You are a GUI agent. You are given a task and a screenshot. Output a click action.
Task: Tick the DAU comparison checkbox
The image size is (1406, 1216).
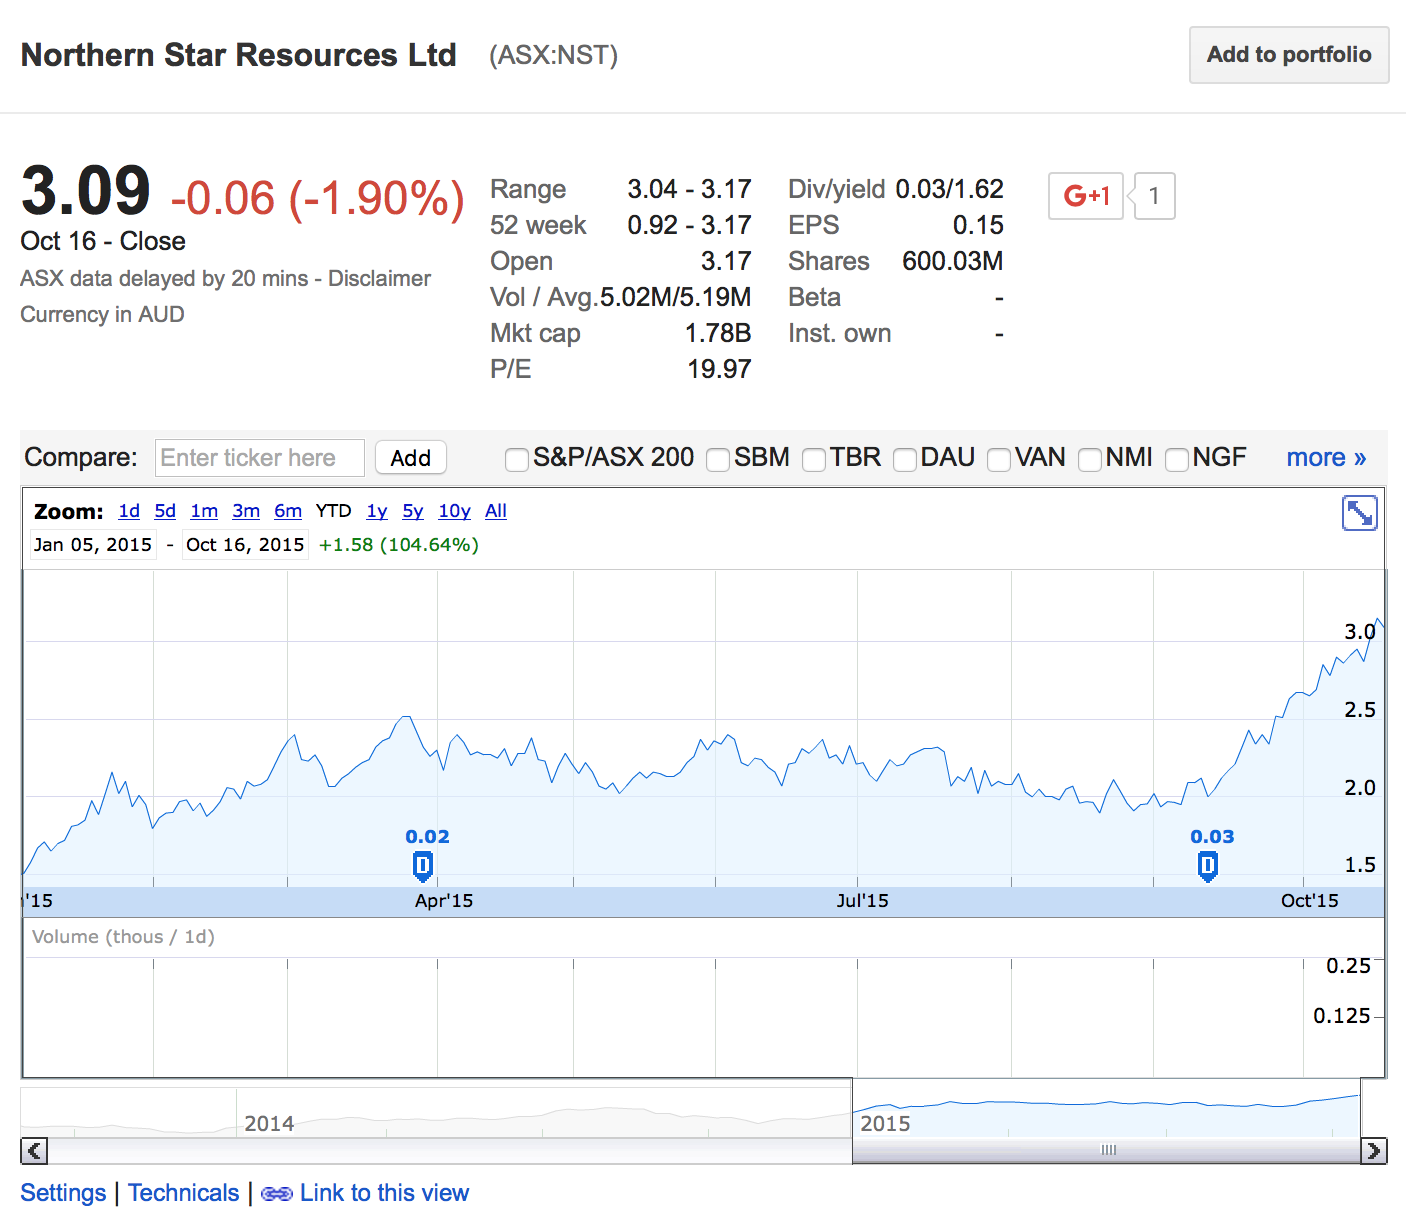point(905,459)
